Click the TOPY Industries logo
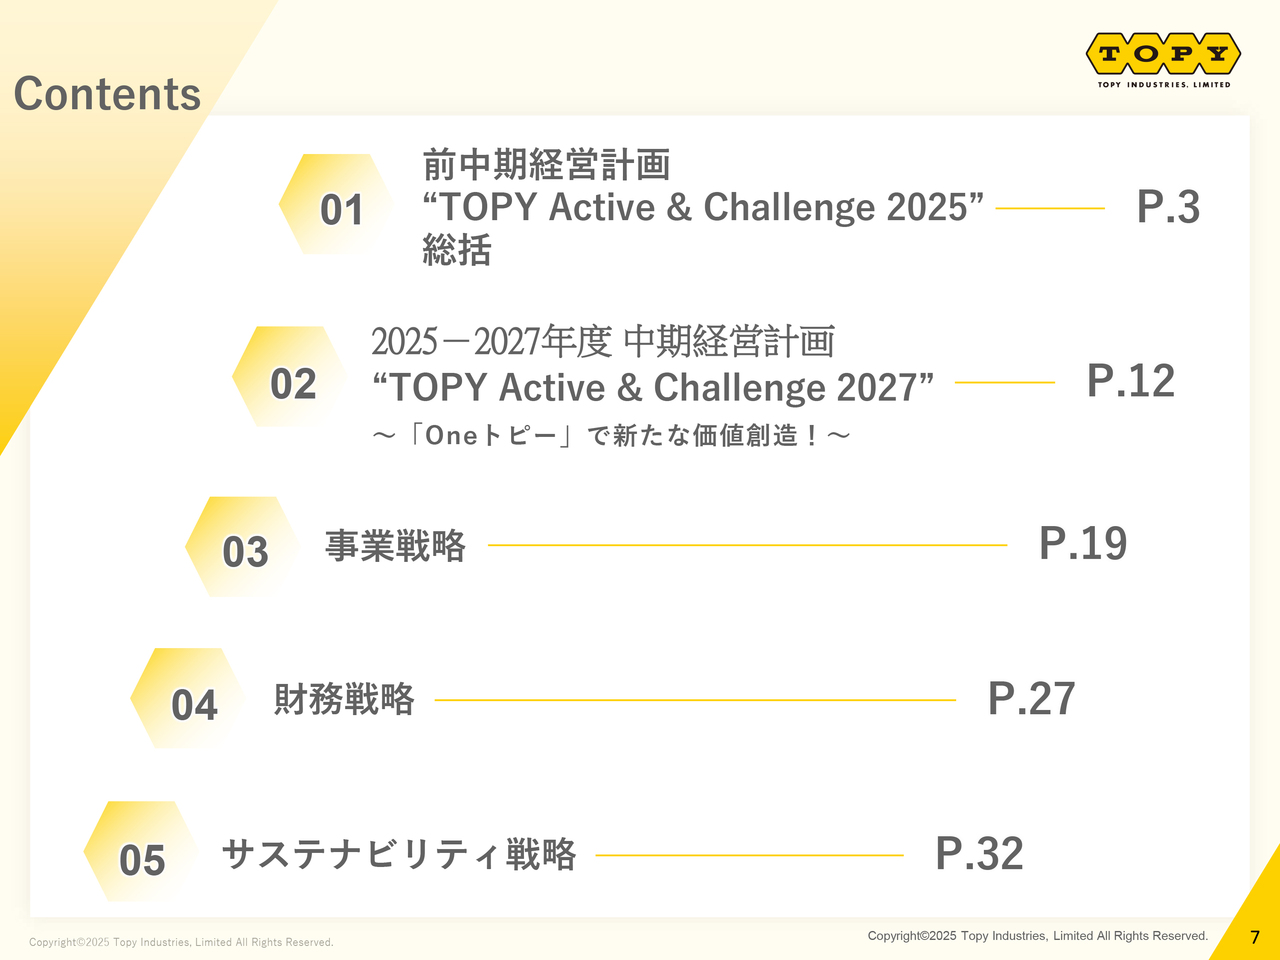This screenshot has width=1280, height=960. point(1163,60)
